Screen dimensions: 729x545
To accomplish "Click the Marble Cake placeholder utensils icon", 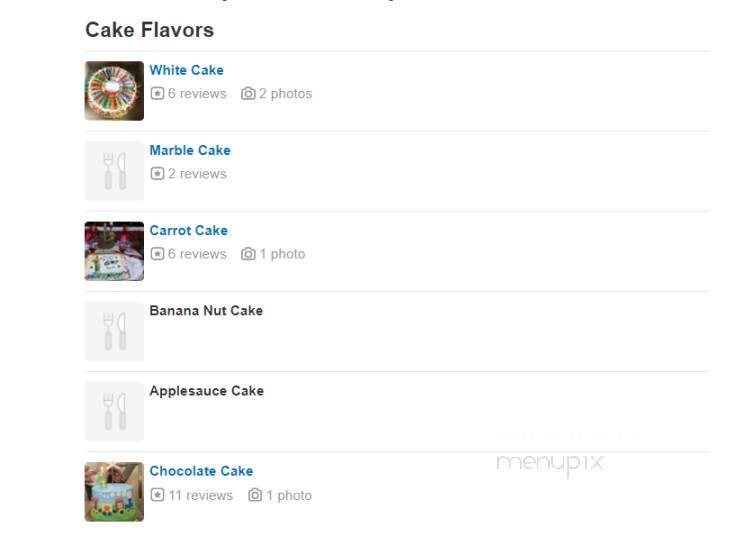I will click(114, 171).
